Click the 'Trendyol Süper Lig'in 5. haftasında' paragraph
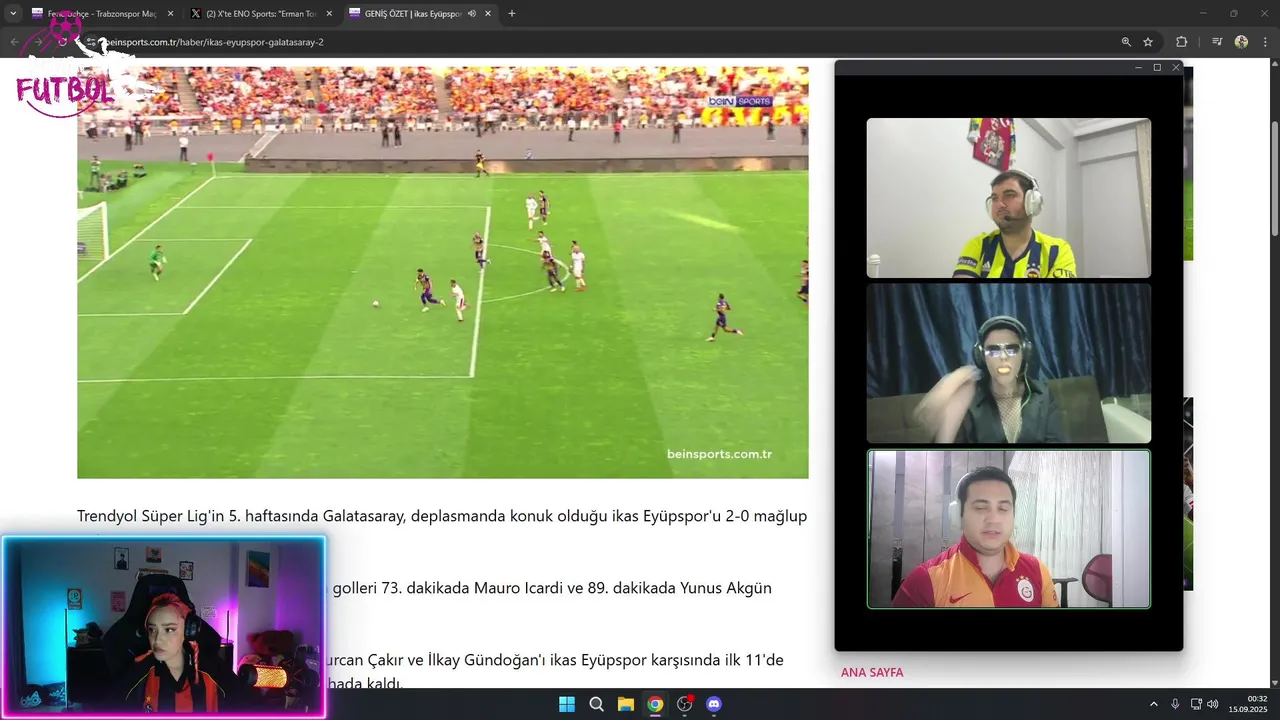 coord(442,516)
